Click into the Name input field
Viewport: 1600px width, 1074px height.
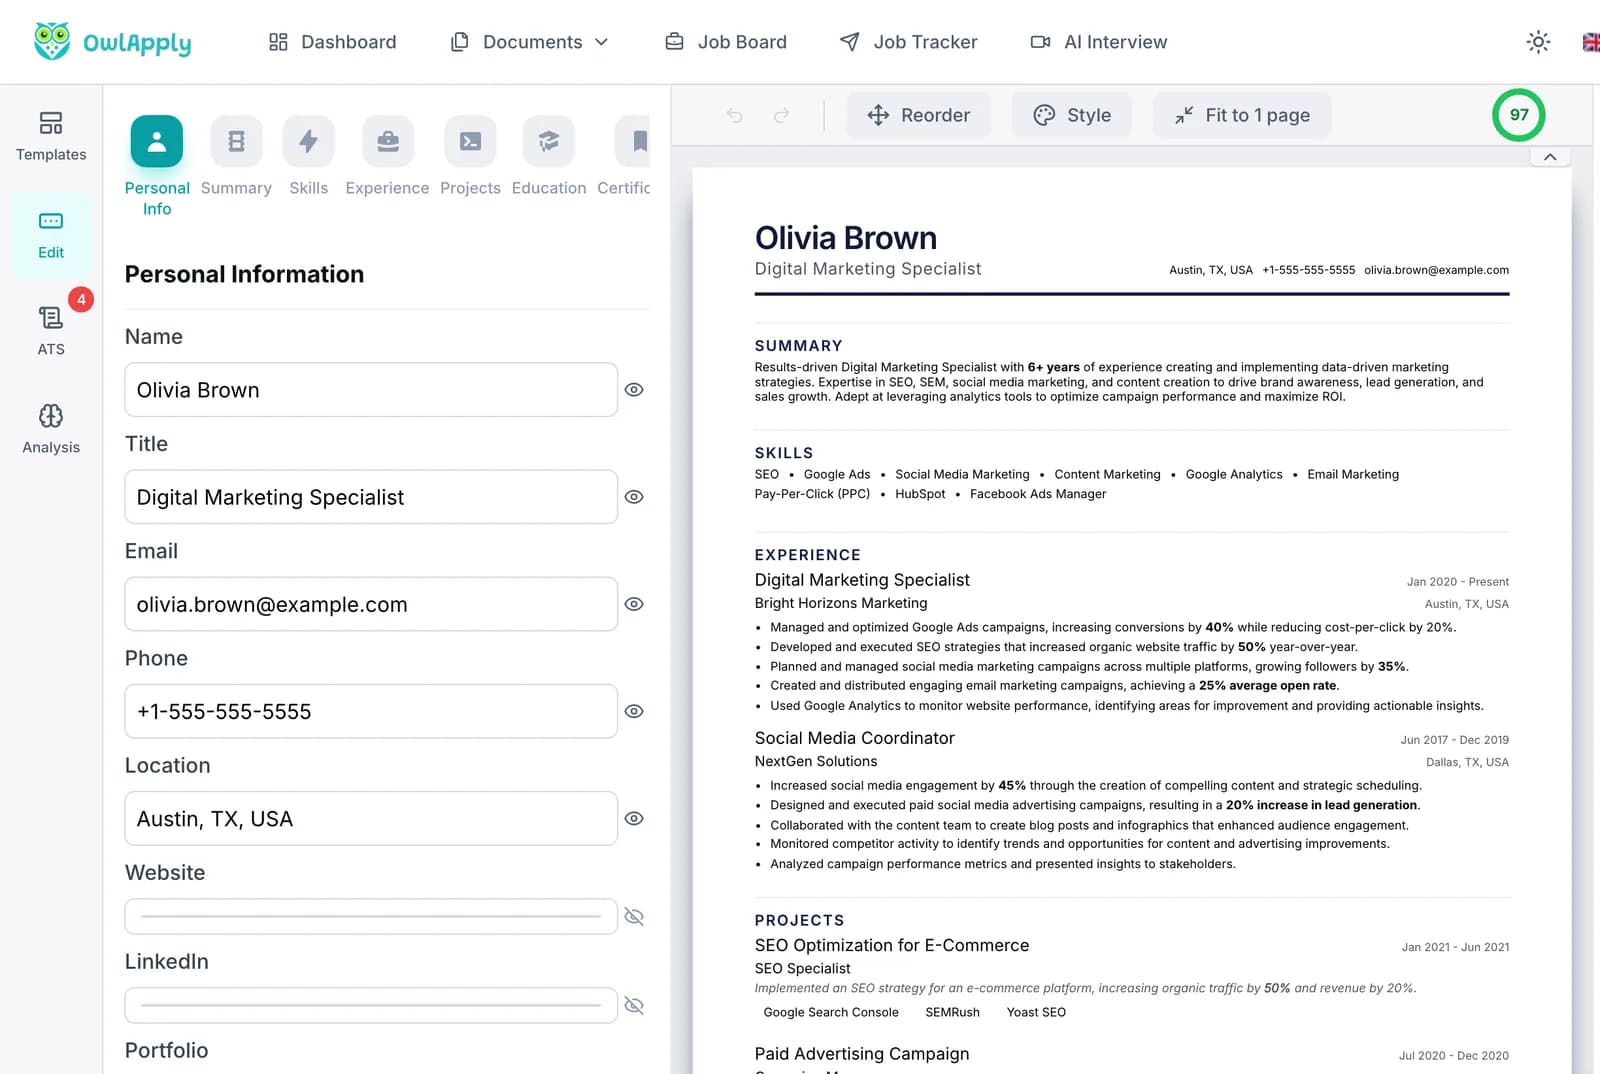pos(371,390)
